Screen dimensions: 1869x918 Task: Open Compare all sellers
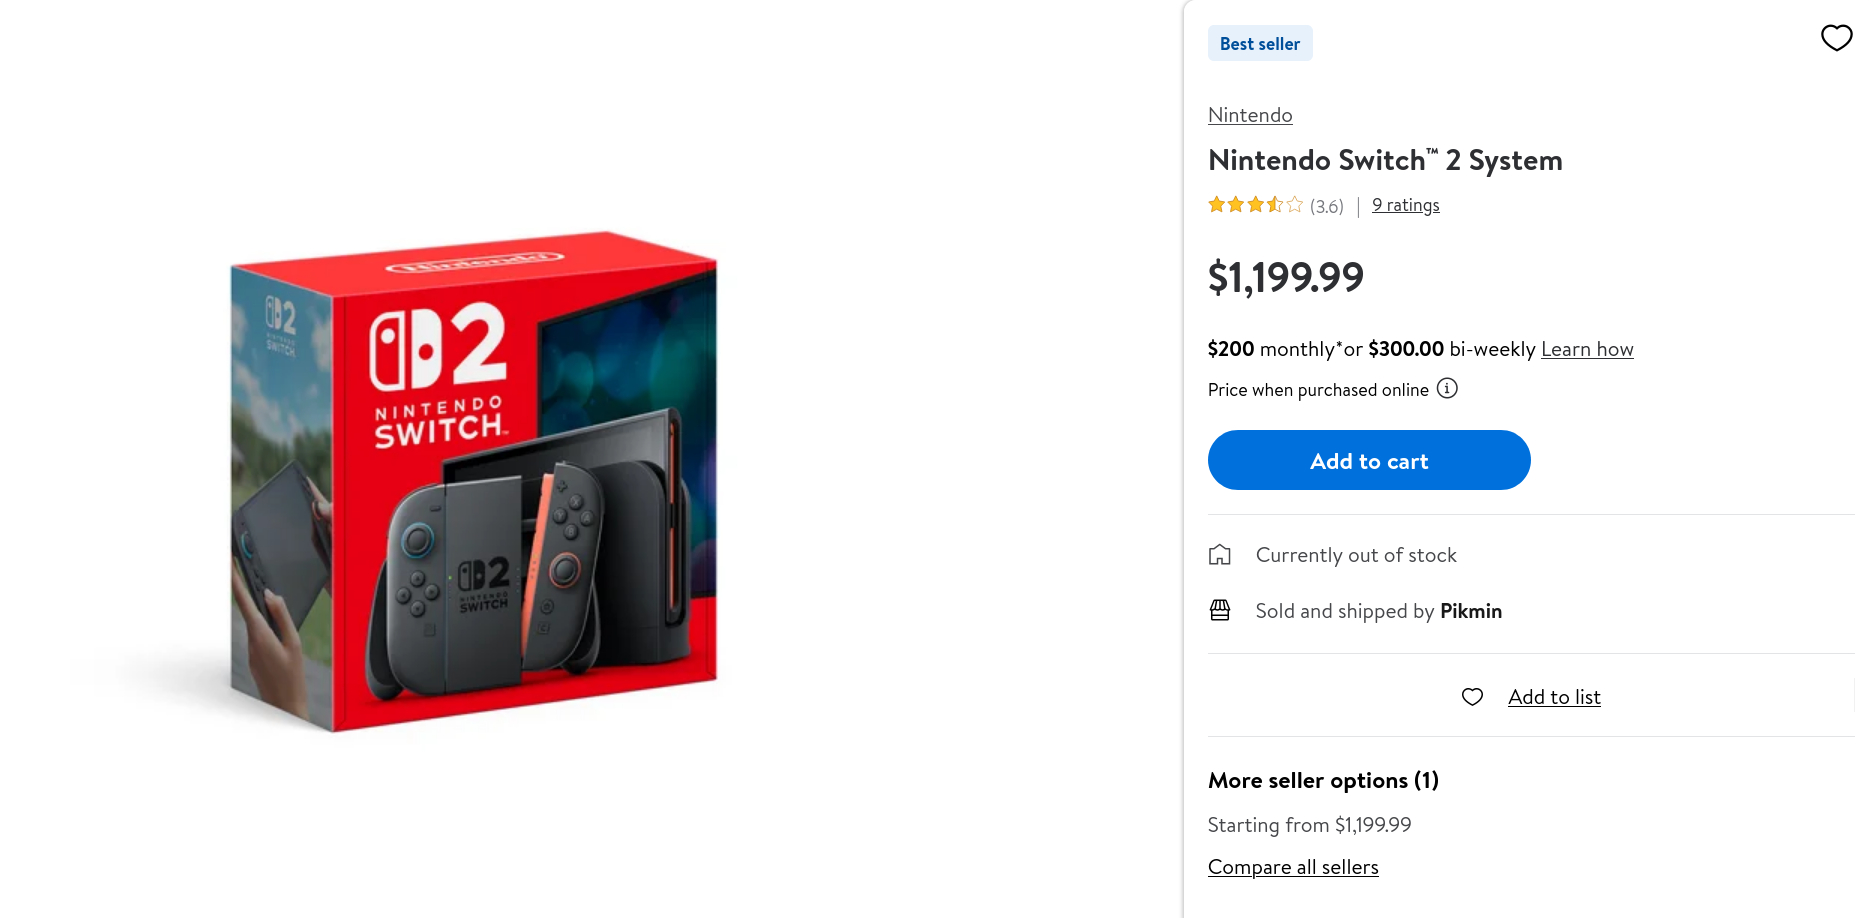[1293, 867]
